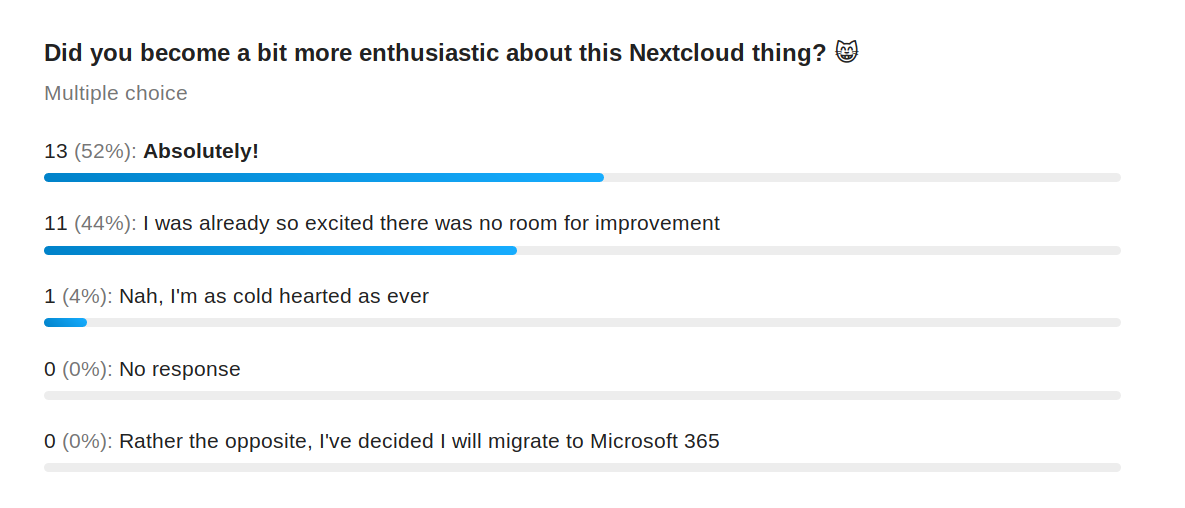Click the empty bar under the Microsoft 365 option

point(582,468)
